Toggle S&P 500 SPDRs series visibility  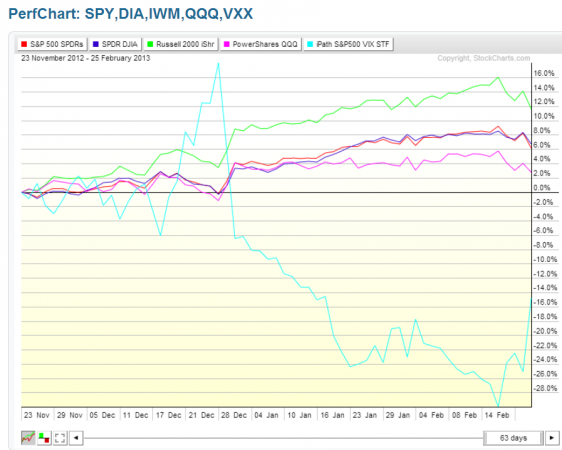pos(52,44)
